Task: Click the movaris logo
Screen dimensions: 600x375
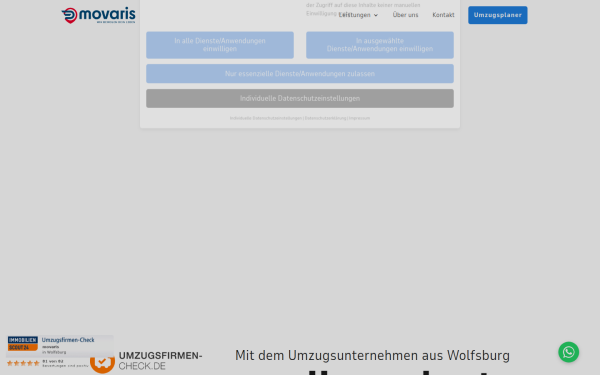Action: [x=98, y=15]
